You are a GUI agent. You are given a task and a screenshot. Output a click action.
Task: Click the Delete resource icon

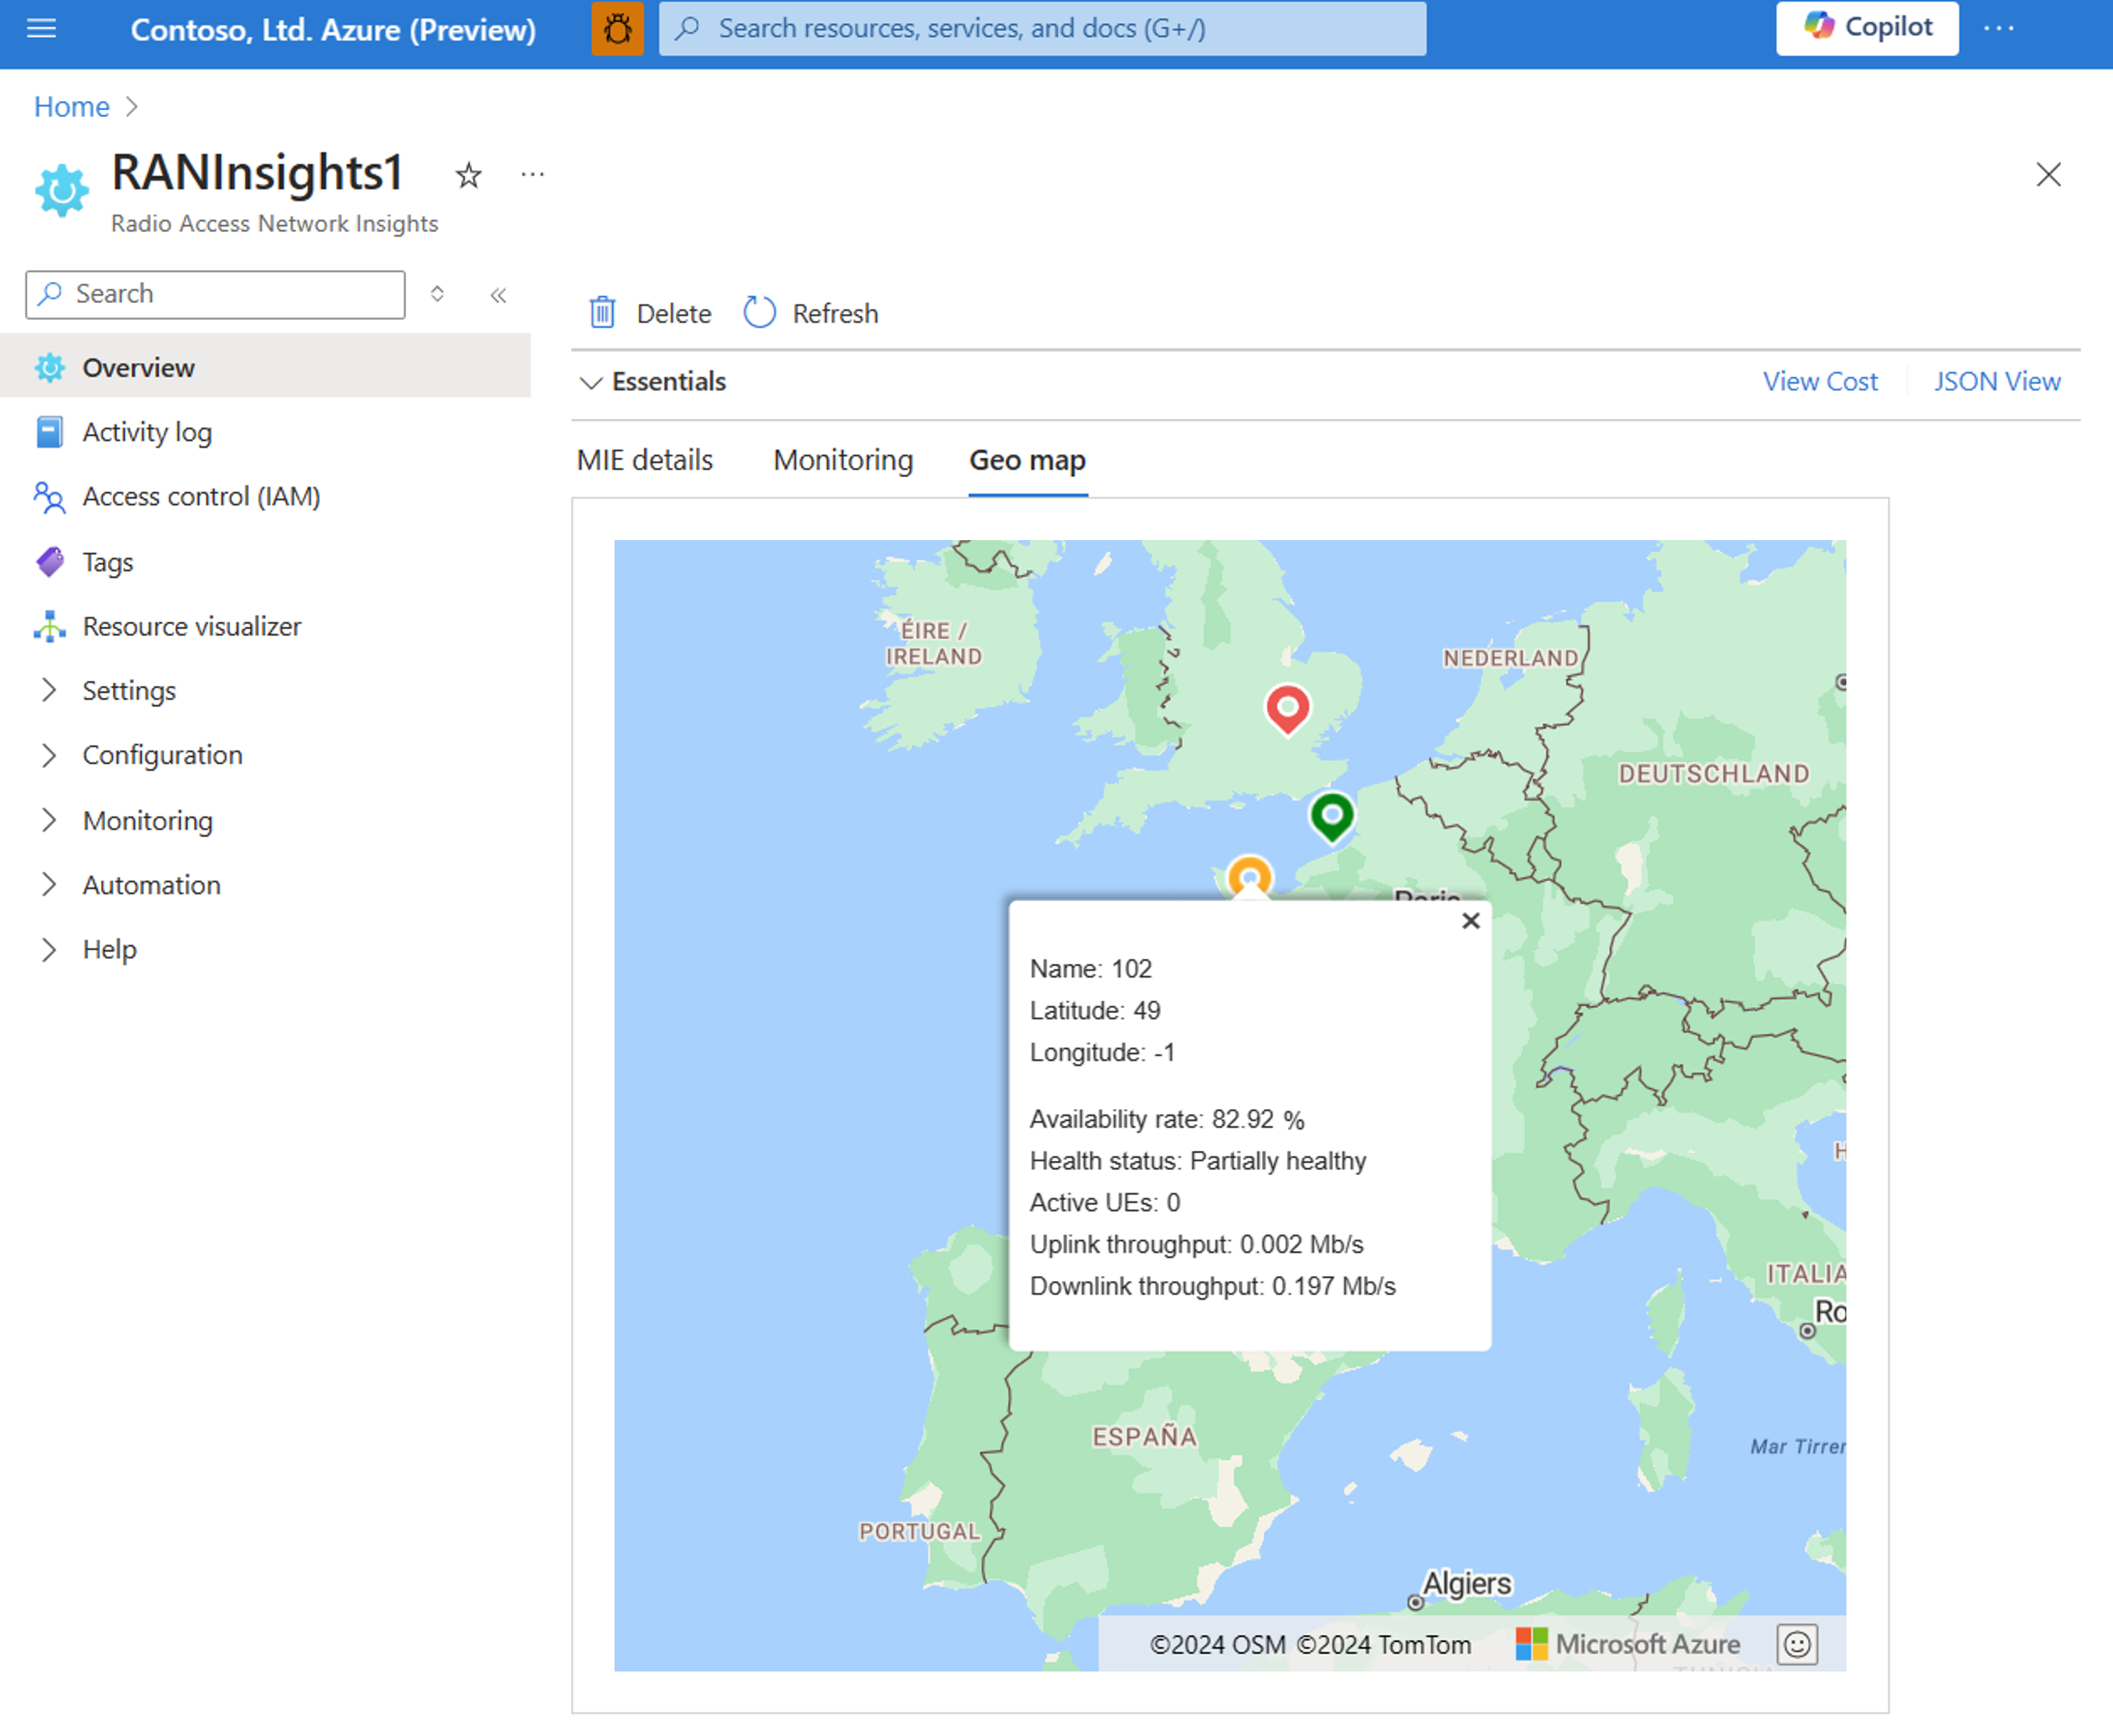coord(605,312)
